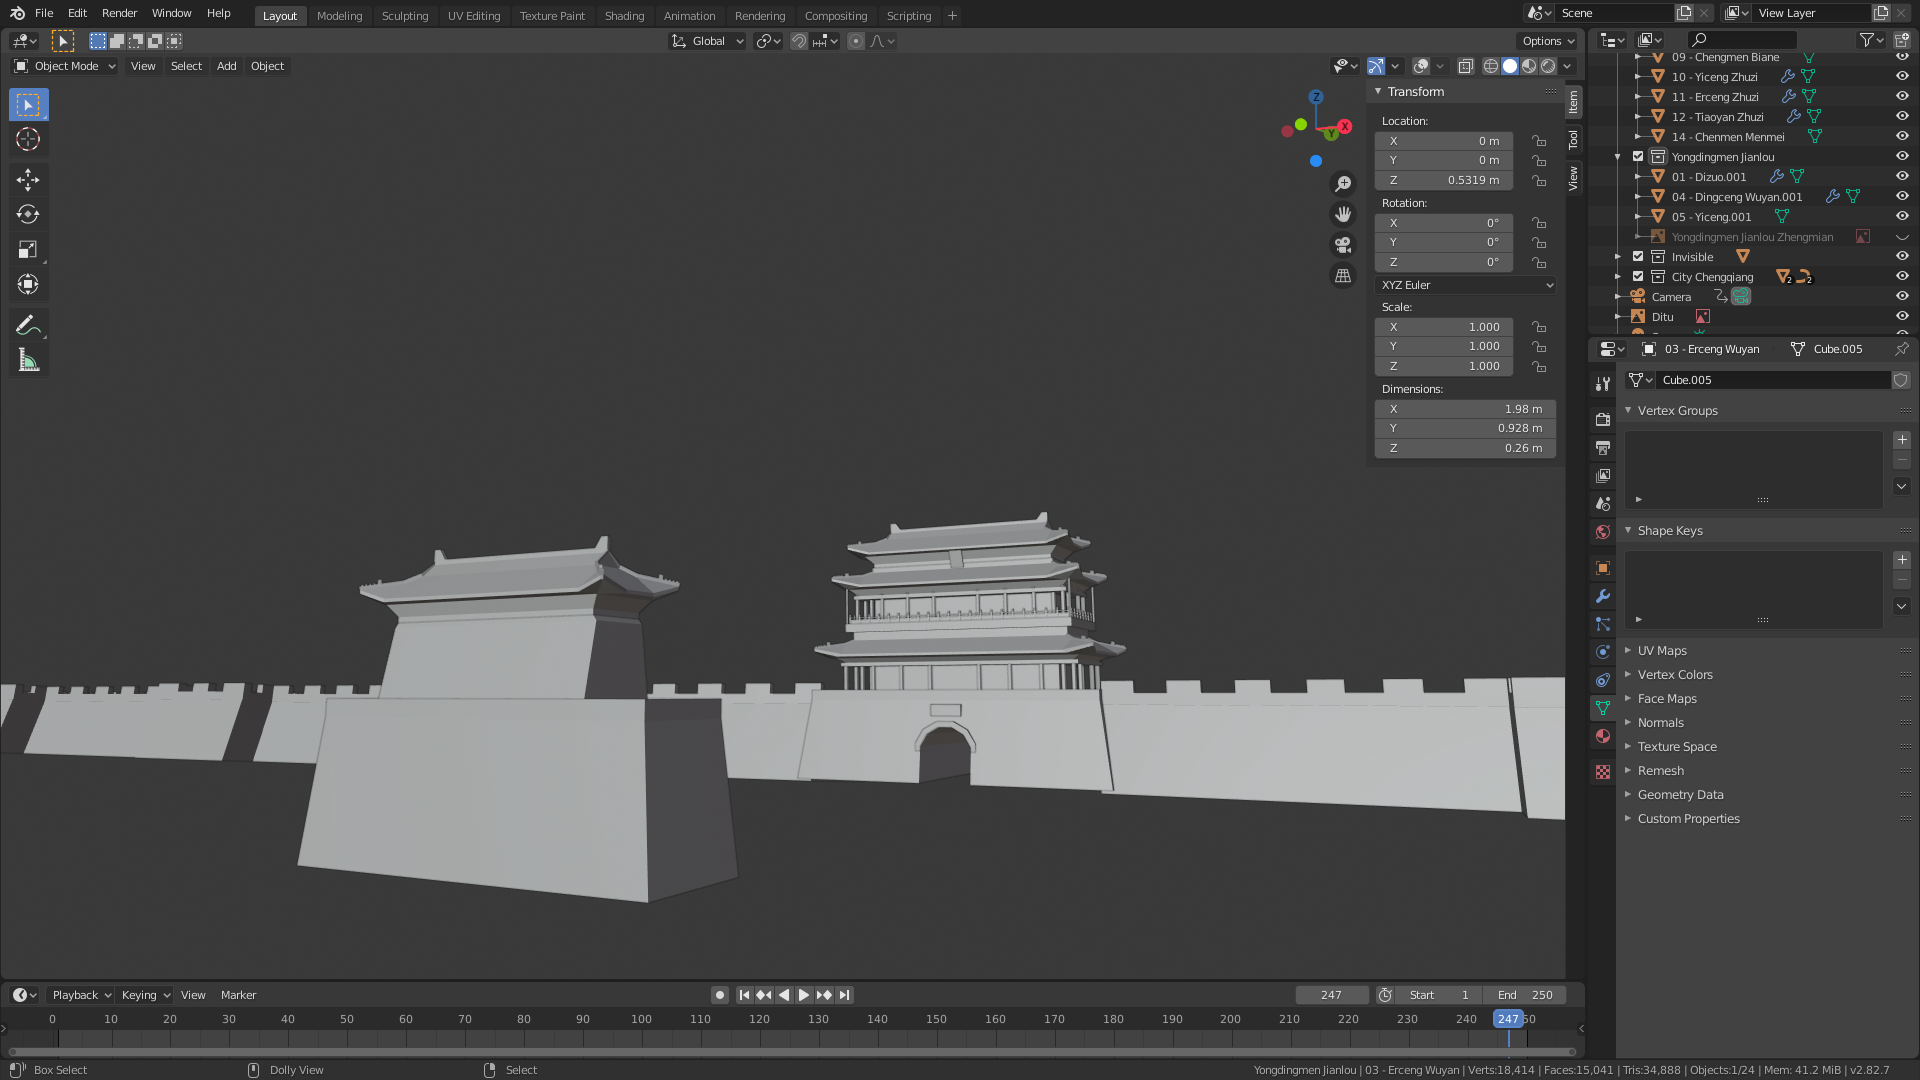Open the Render menu
1920x1080 pixels.
119,13
